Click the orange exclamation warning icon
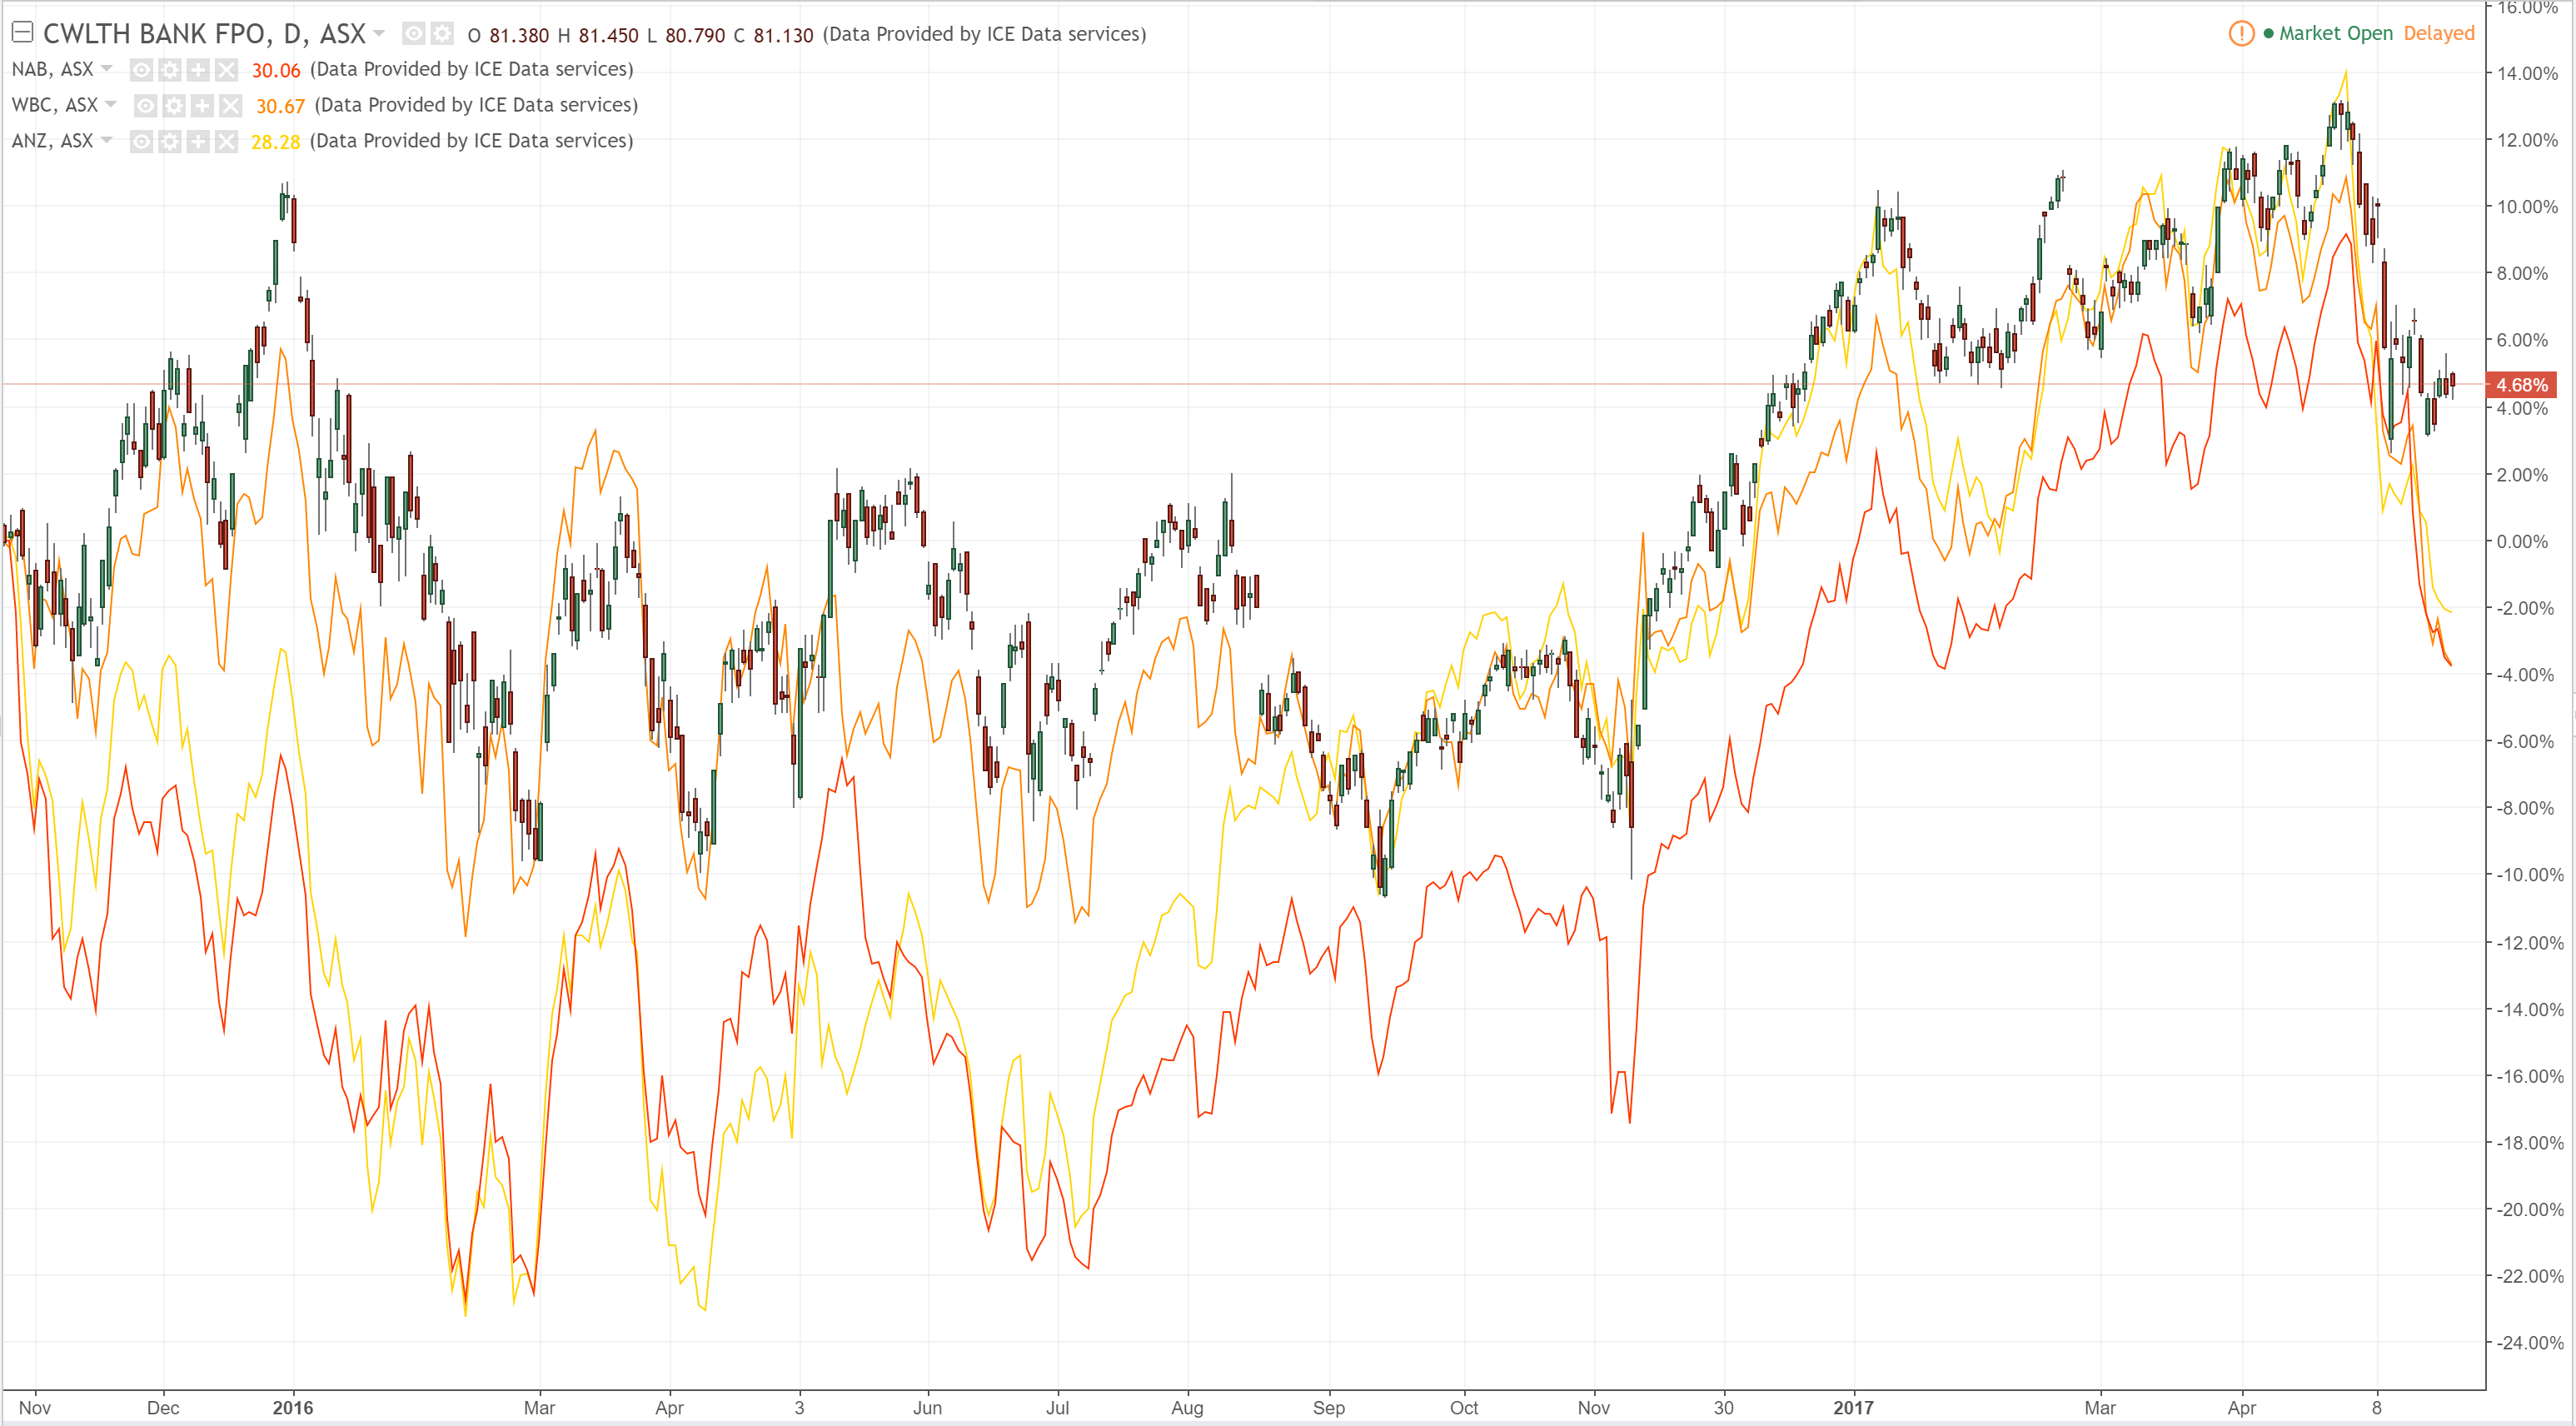The width and height of the screenshot is (2576, 1426). [x=2241, y=33]
